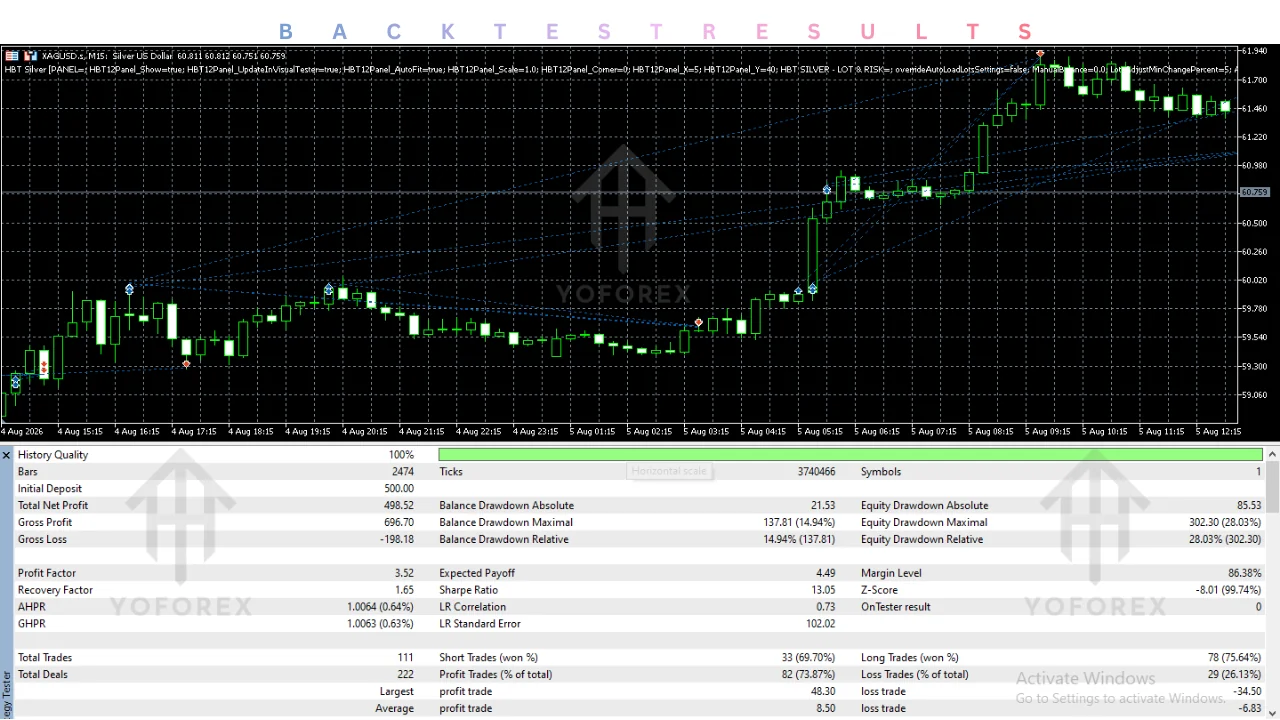Select the Gross Profit value 696.70
The image size is (1280, 720).
pos(398,523)
